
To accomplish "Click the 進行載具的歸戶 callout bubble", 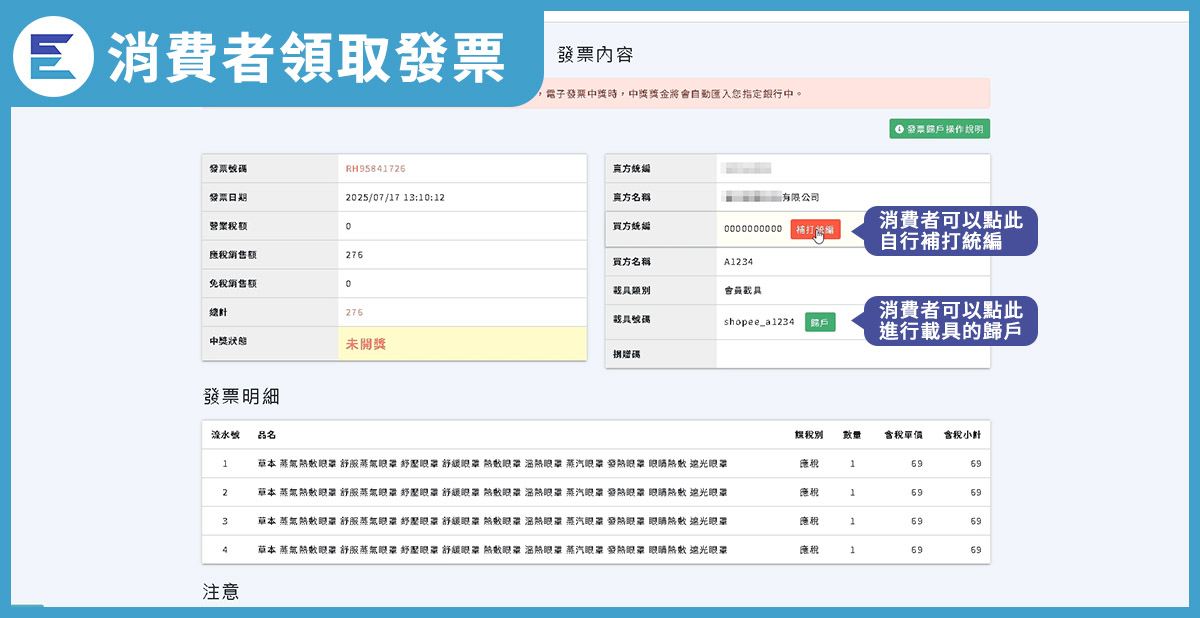I will (x=950, y=321).
